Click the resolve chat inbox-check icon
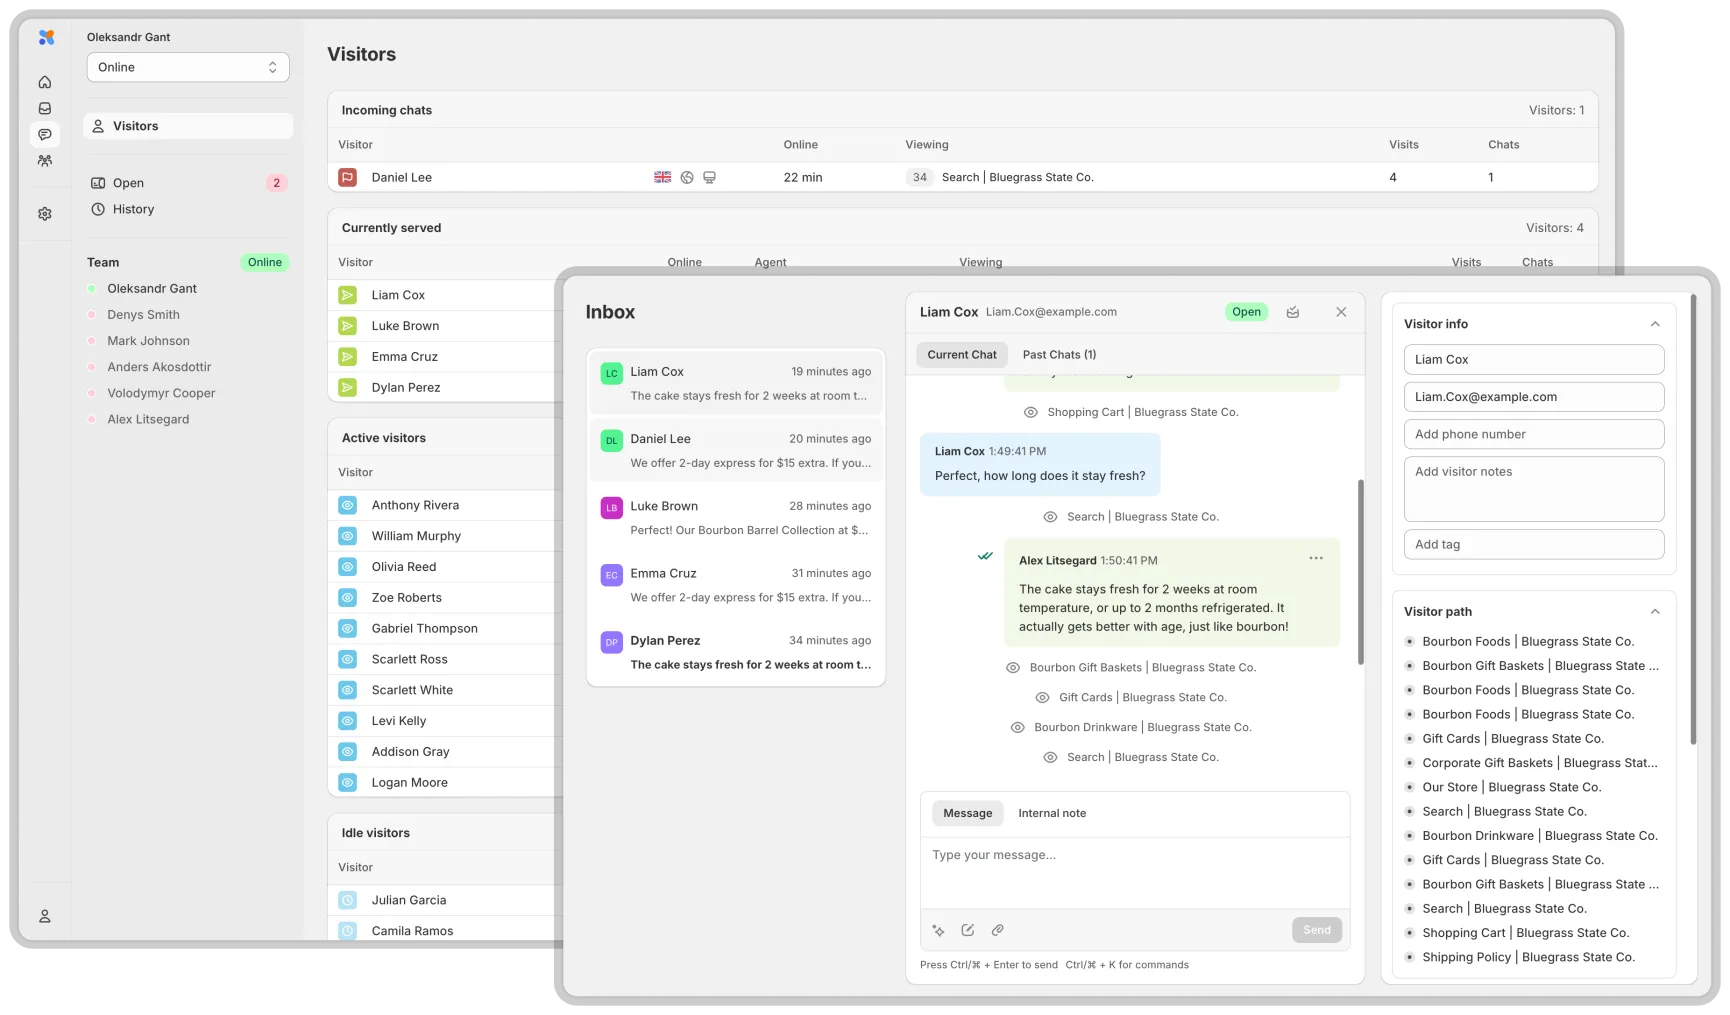The height and width of the screenshot is (1015, 1730). (1293, 312)
